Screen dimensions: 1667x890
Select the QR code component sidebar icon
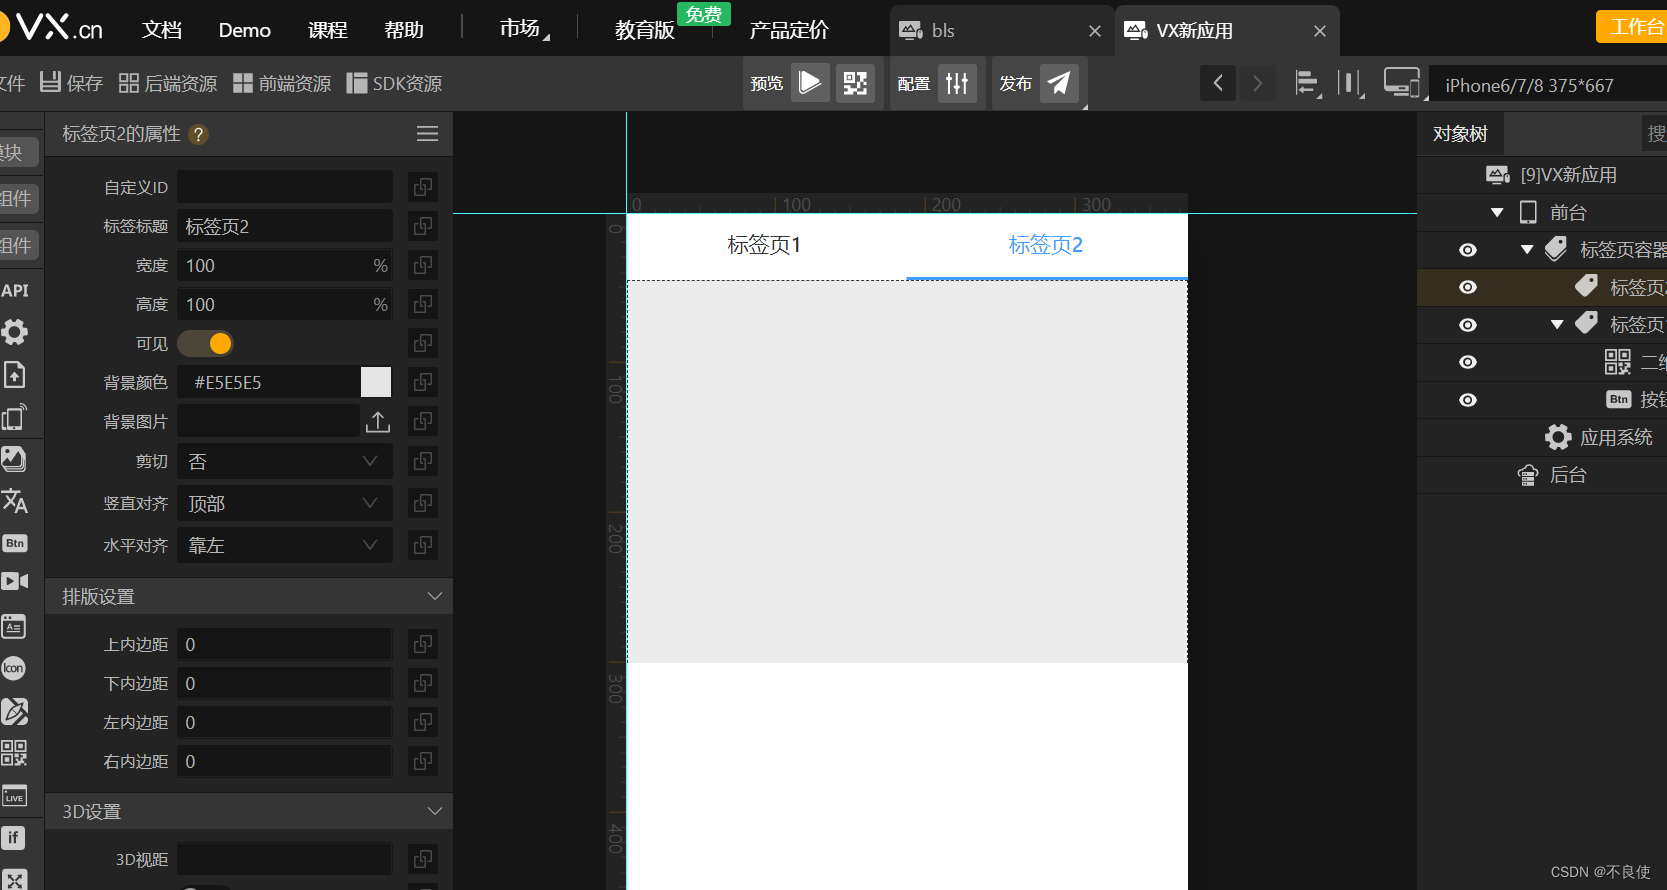click(x=14, y=753)
